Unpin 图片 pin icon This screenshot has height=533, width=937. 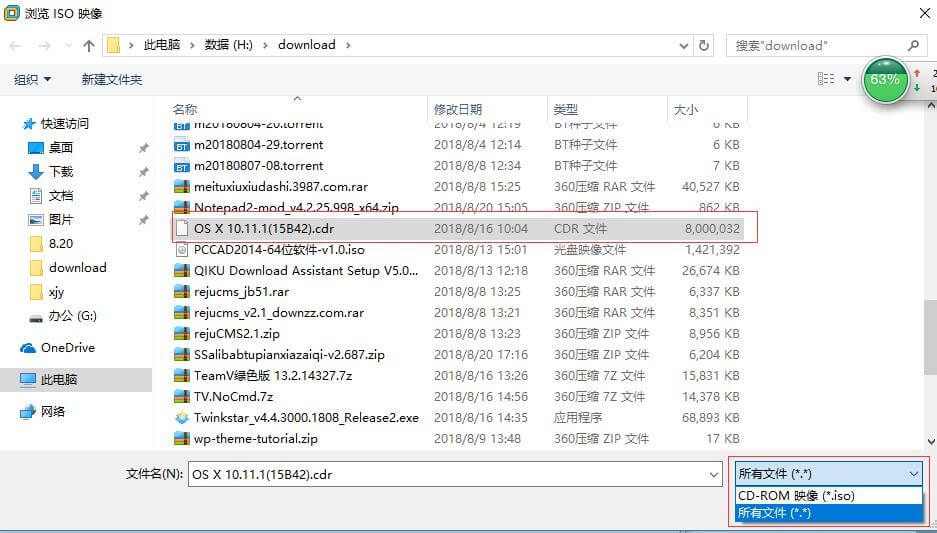coord(143,220)
